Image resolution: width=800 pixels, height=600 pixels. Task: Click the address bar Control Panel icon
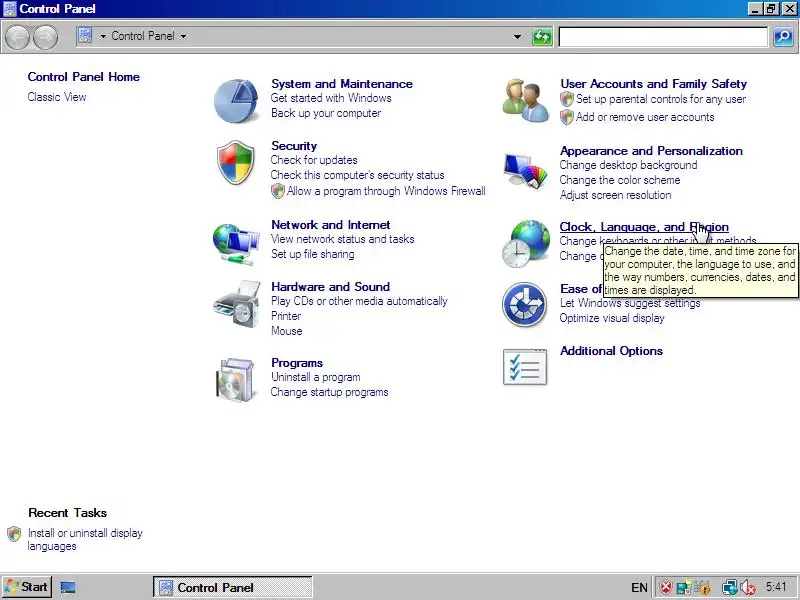[85, 36]
